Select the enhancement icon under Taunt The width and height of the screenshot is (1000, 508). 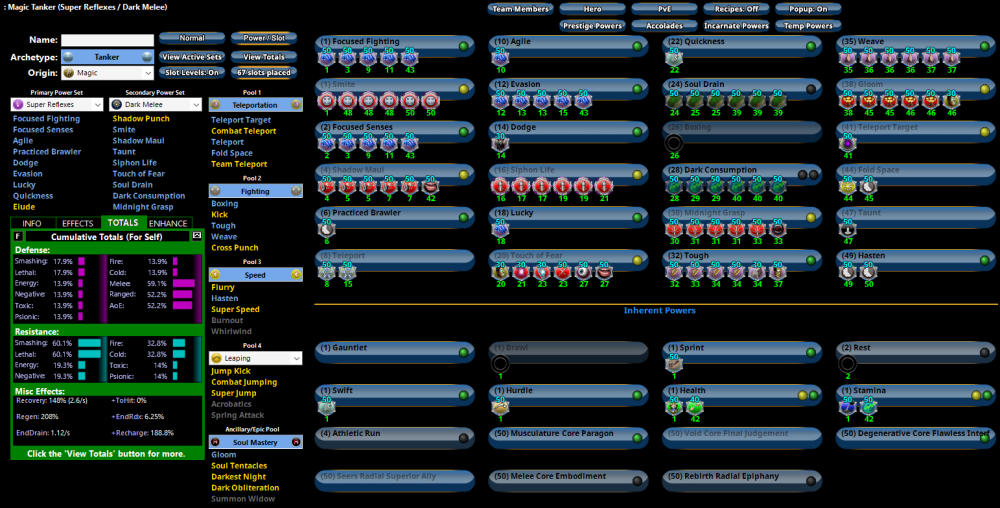click(x=848, y=228)
